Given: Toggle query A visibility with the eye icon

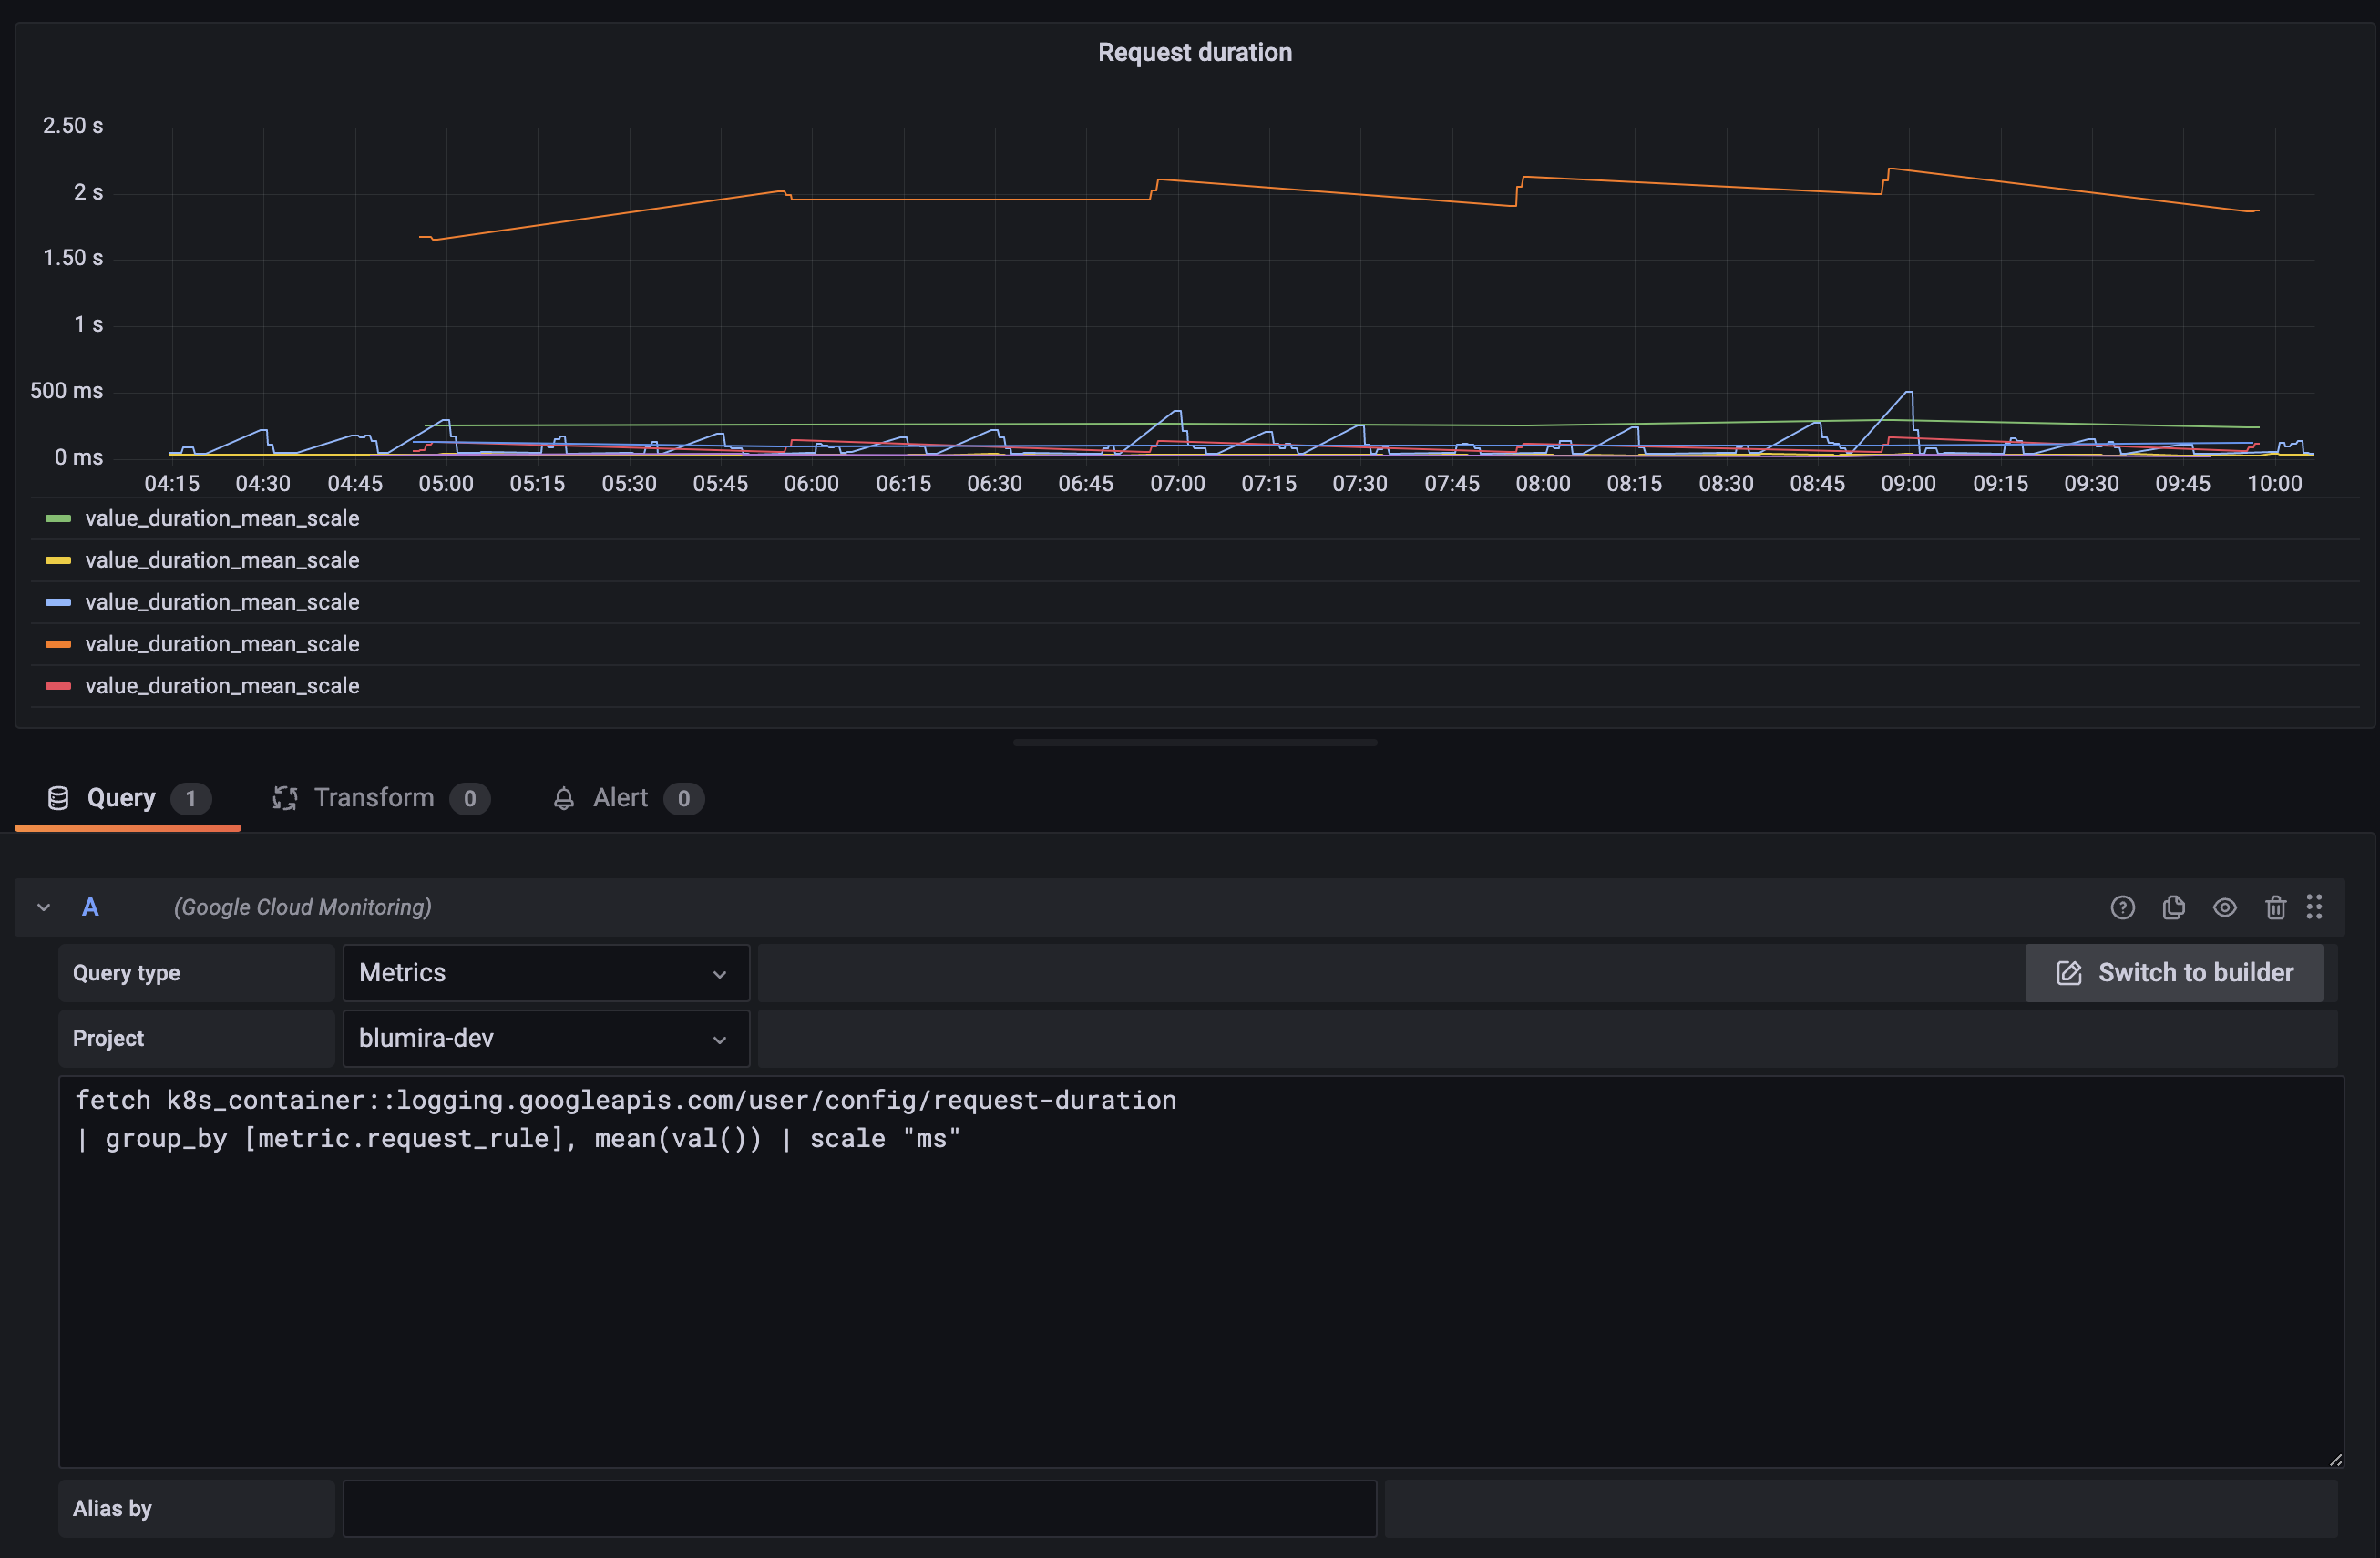Looking at the screenshot, I should click(x=2226, y=907).
